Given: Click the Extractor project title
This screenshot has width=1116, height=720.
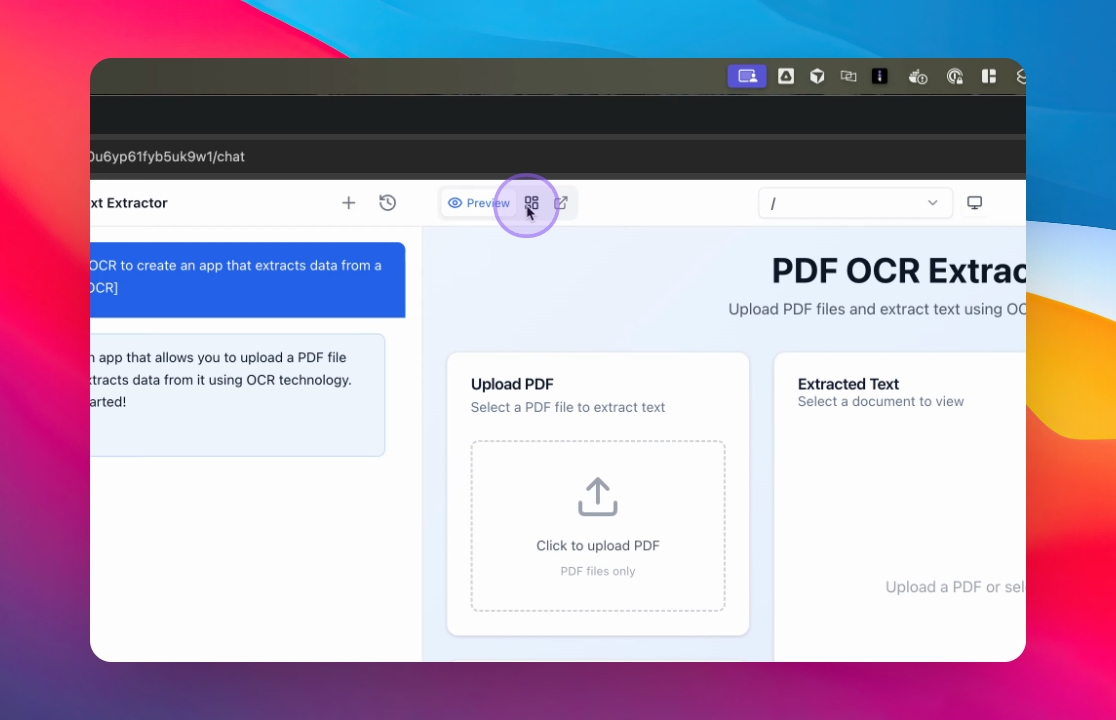Looking at the screenshot, I should tap(130, 203).
